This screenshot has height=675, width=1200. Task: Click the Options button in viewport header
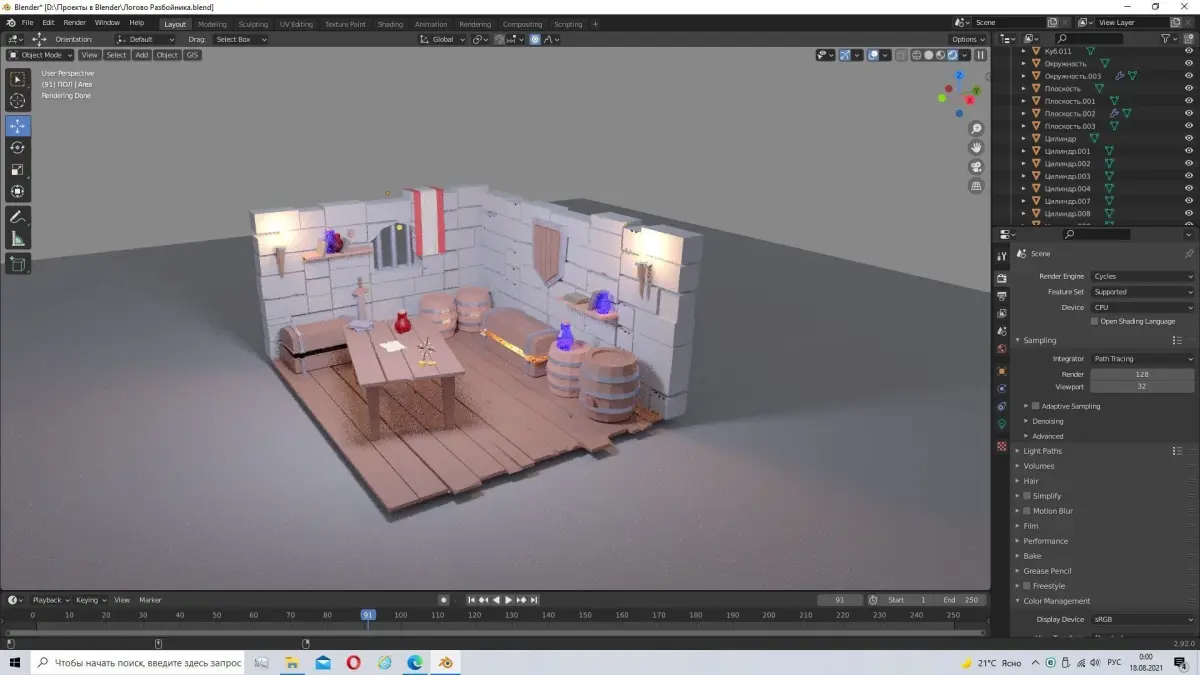(968, 39)
